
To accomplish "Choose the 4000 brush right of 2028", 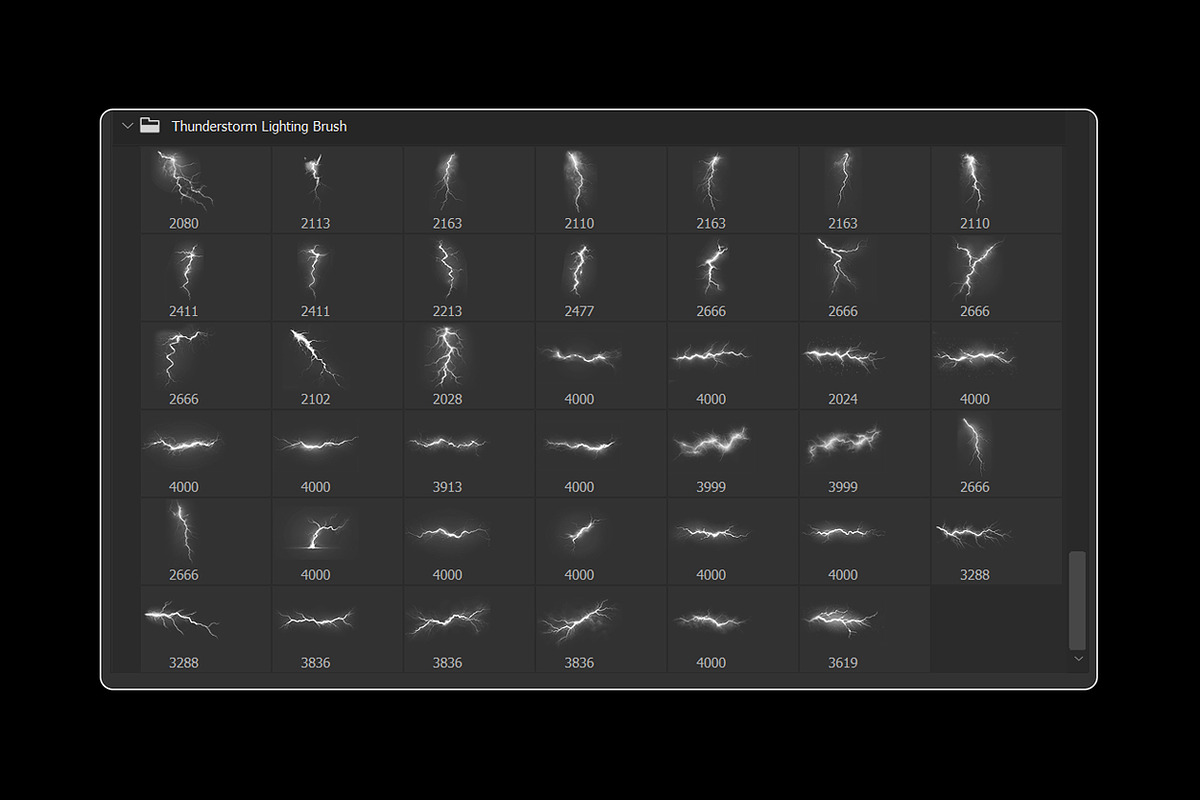I will click(x=601, y=366).
